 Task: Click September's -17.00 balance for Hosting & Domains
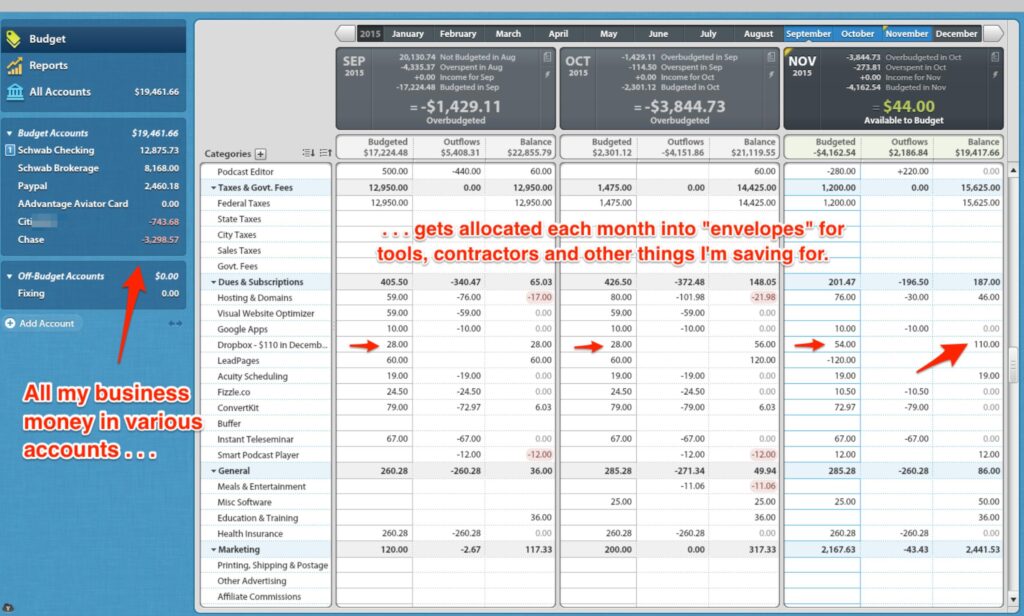click(539, 297)
